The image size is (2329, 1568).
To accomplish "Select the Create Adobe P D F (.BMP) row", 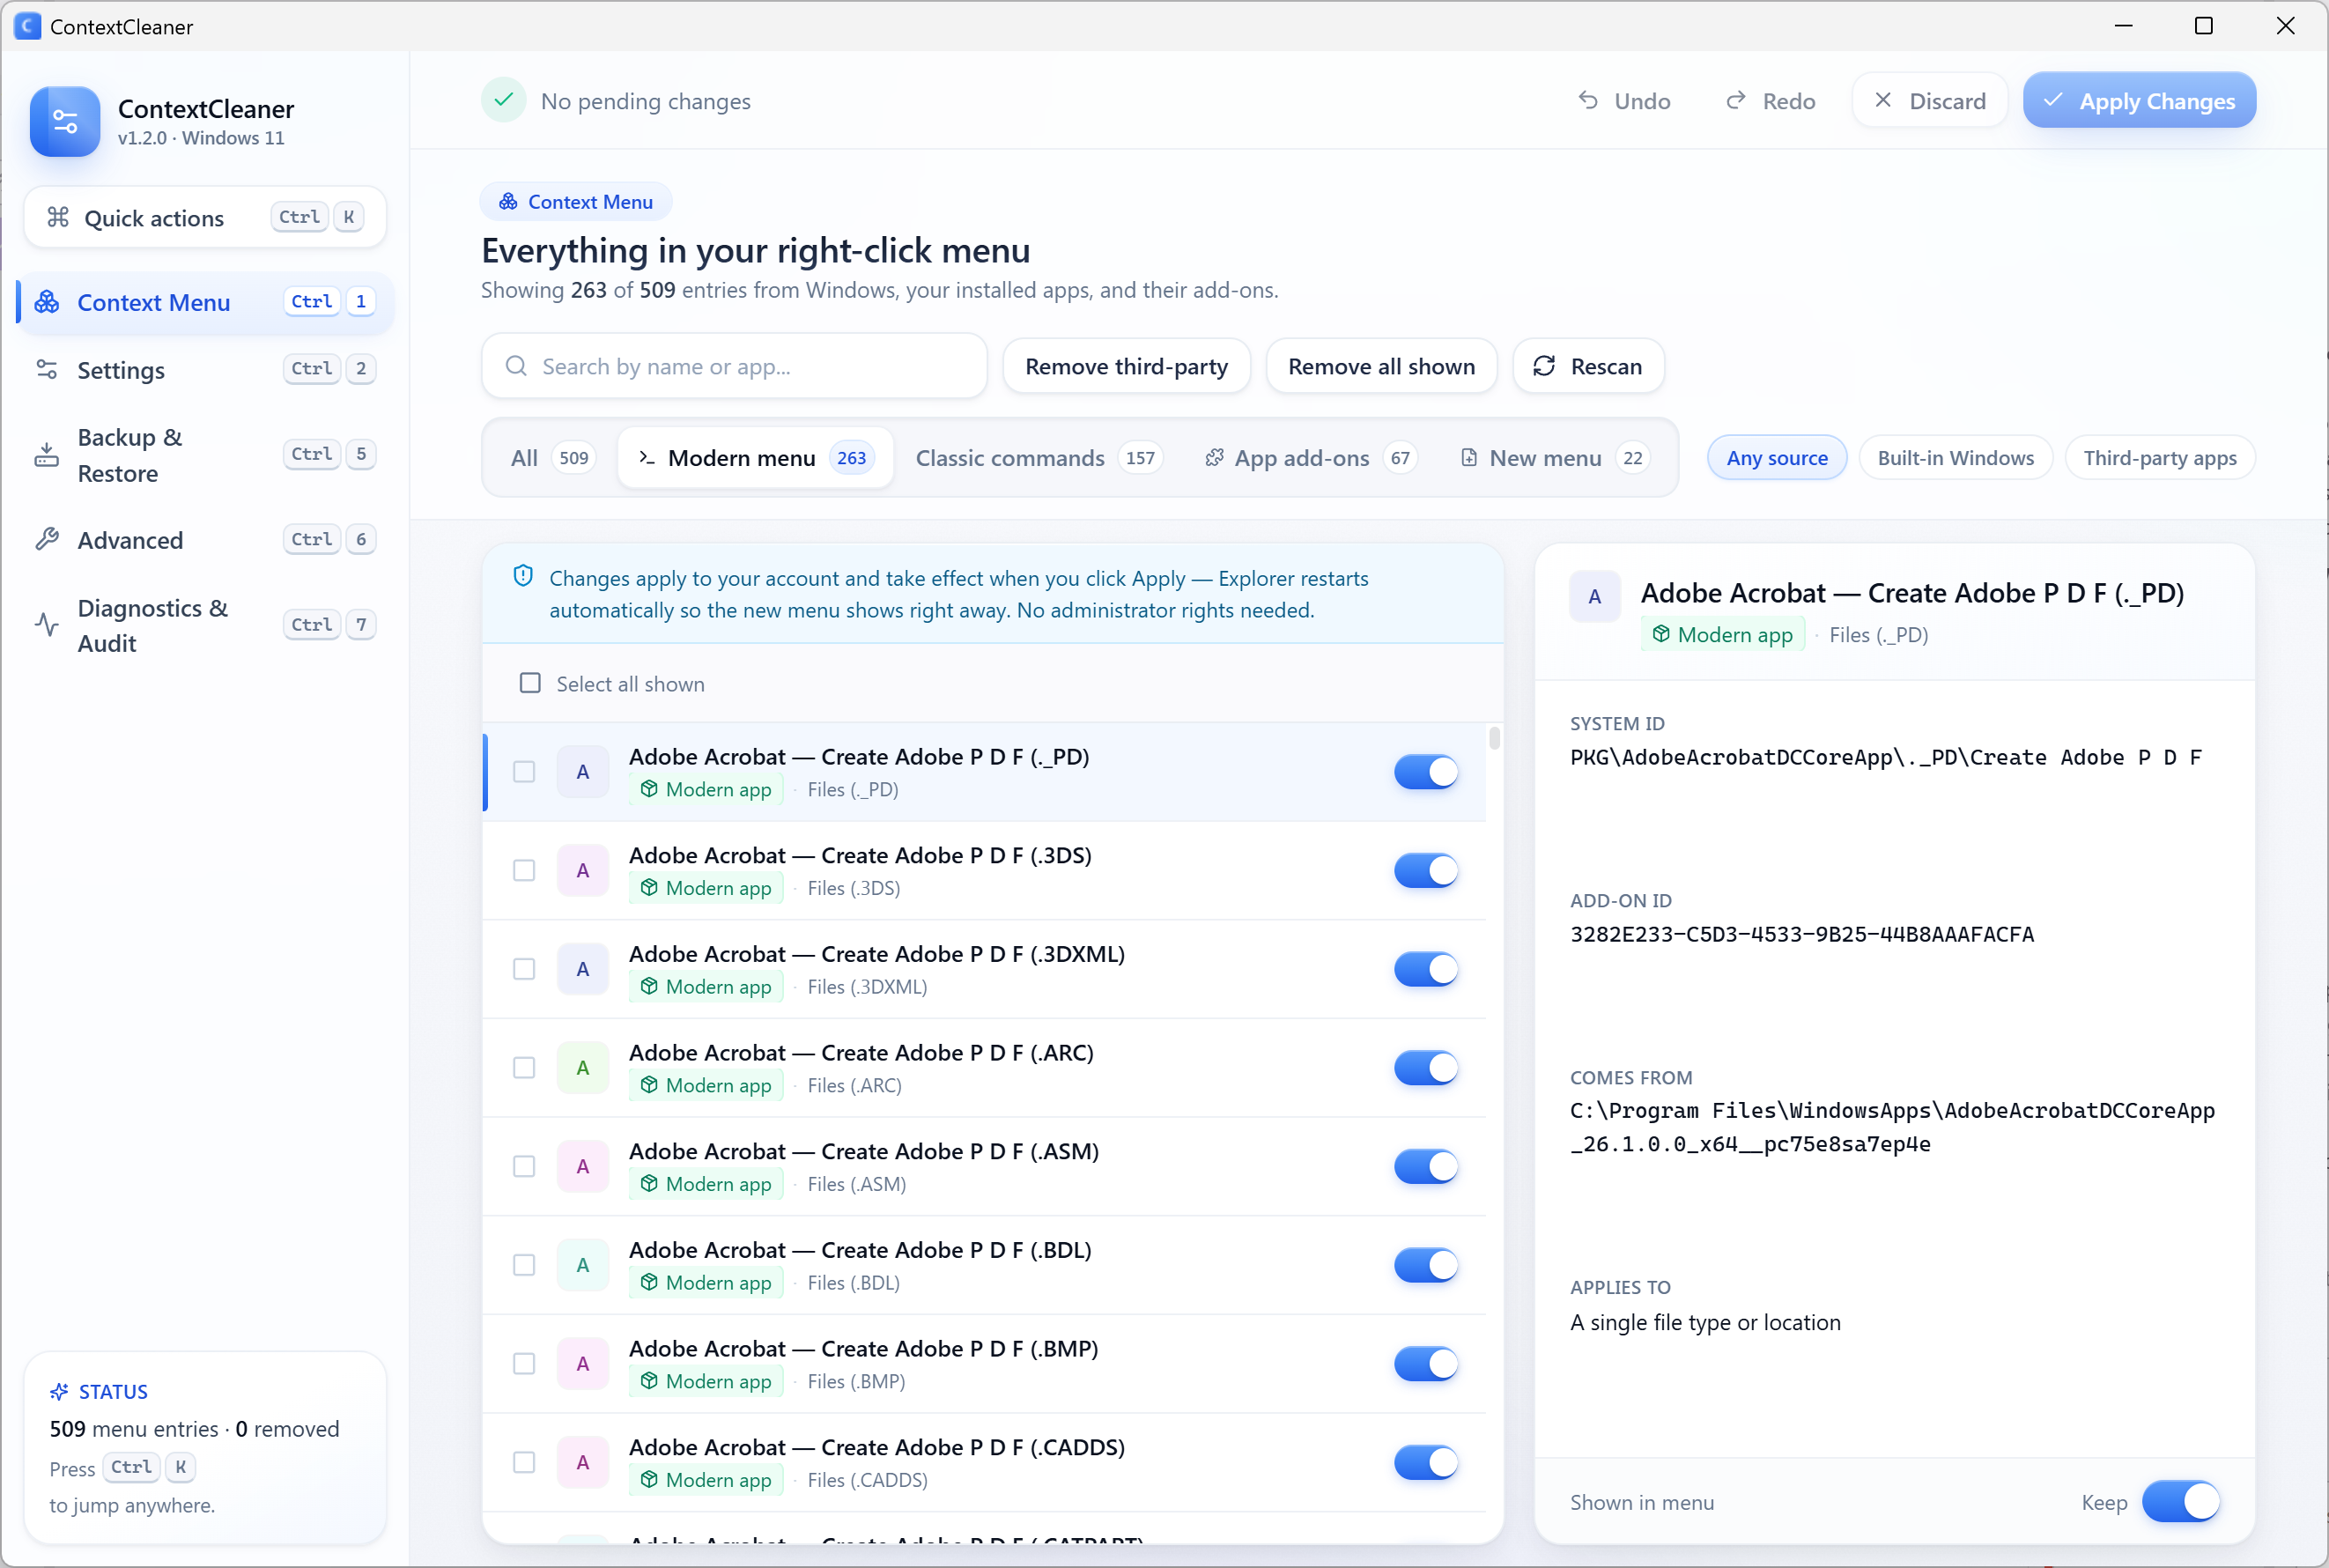I will click(984, 1364).
